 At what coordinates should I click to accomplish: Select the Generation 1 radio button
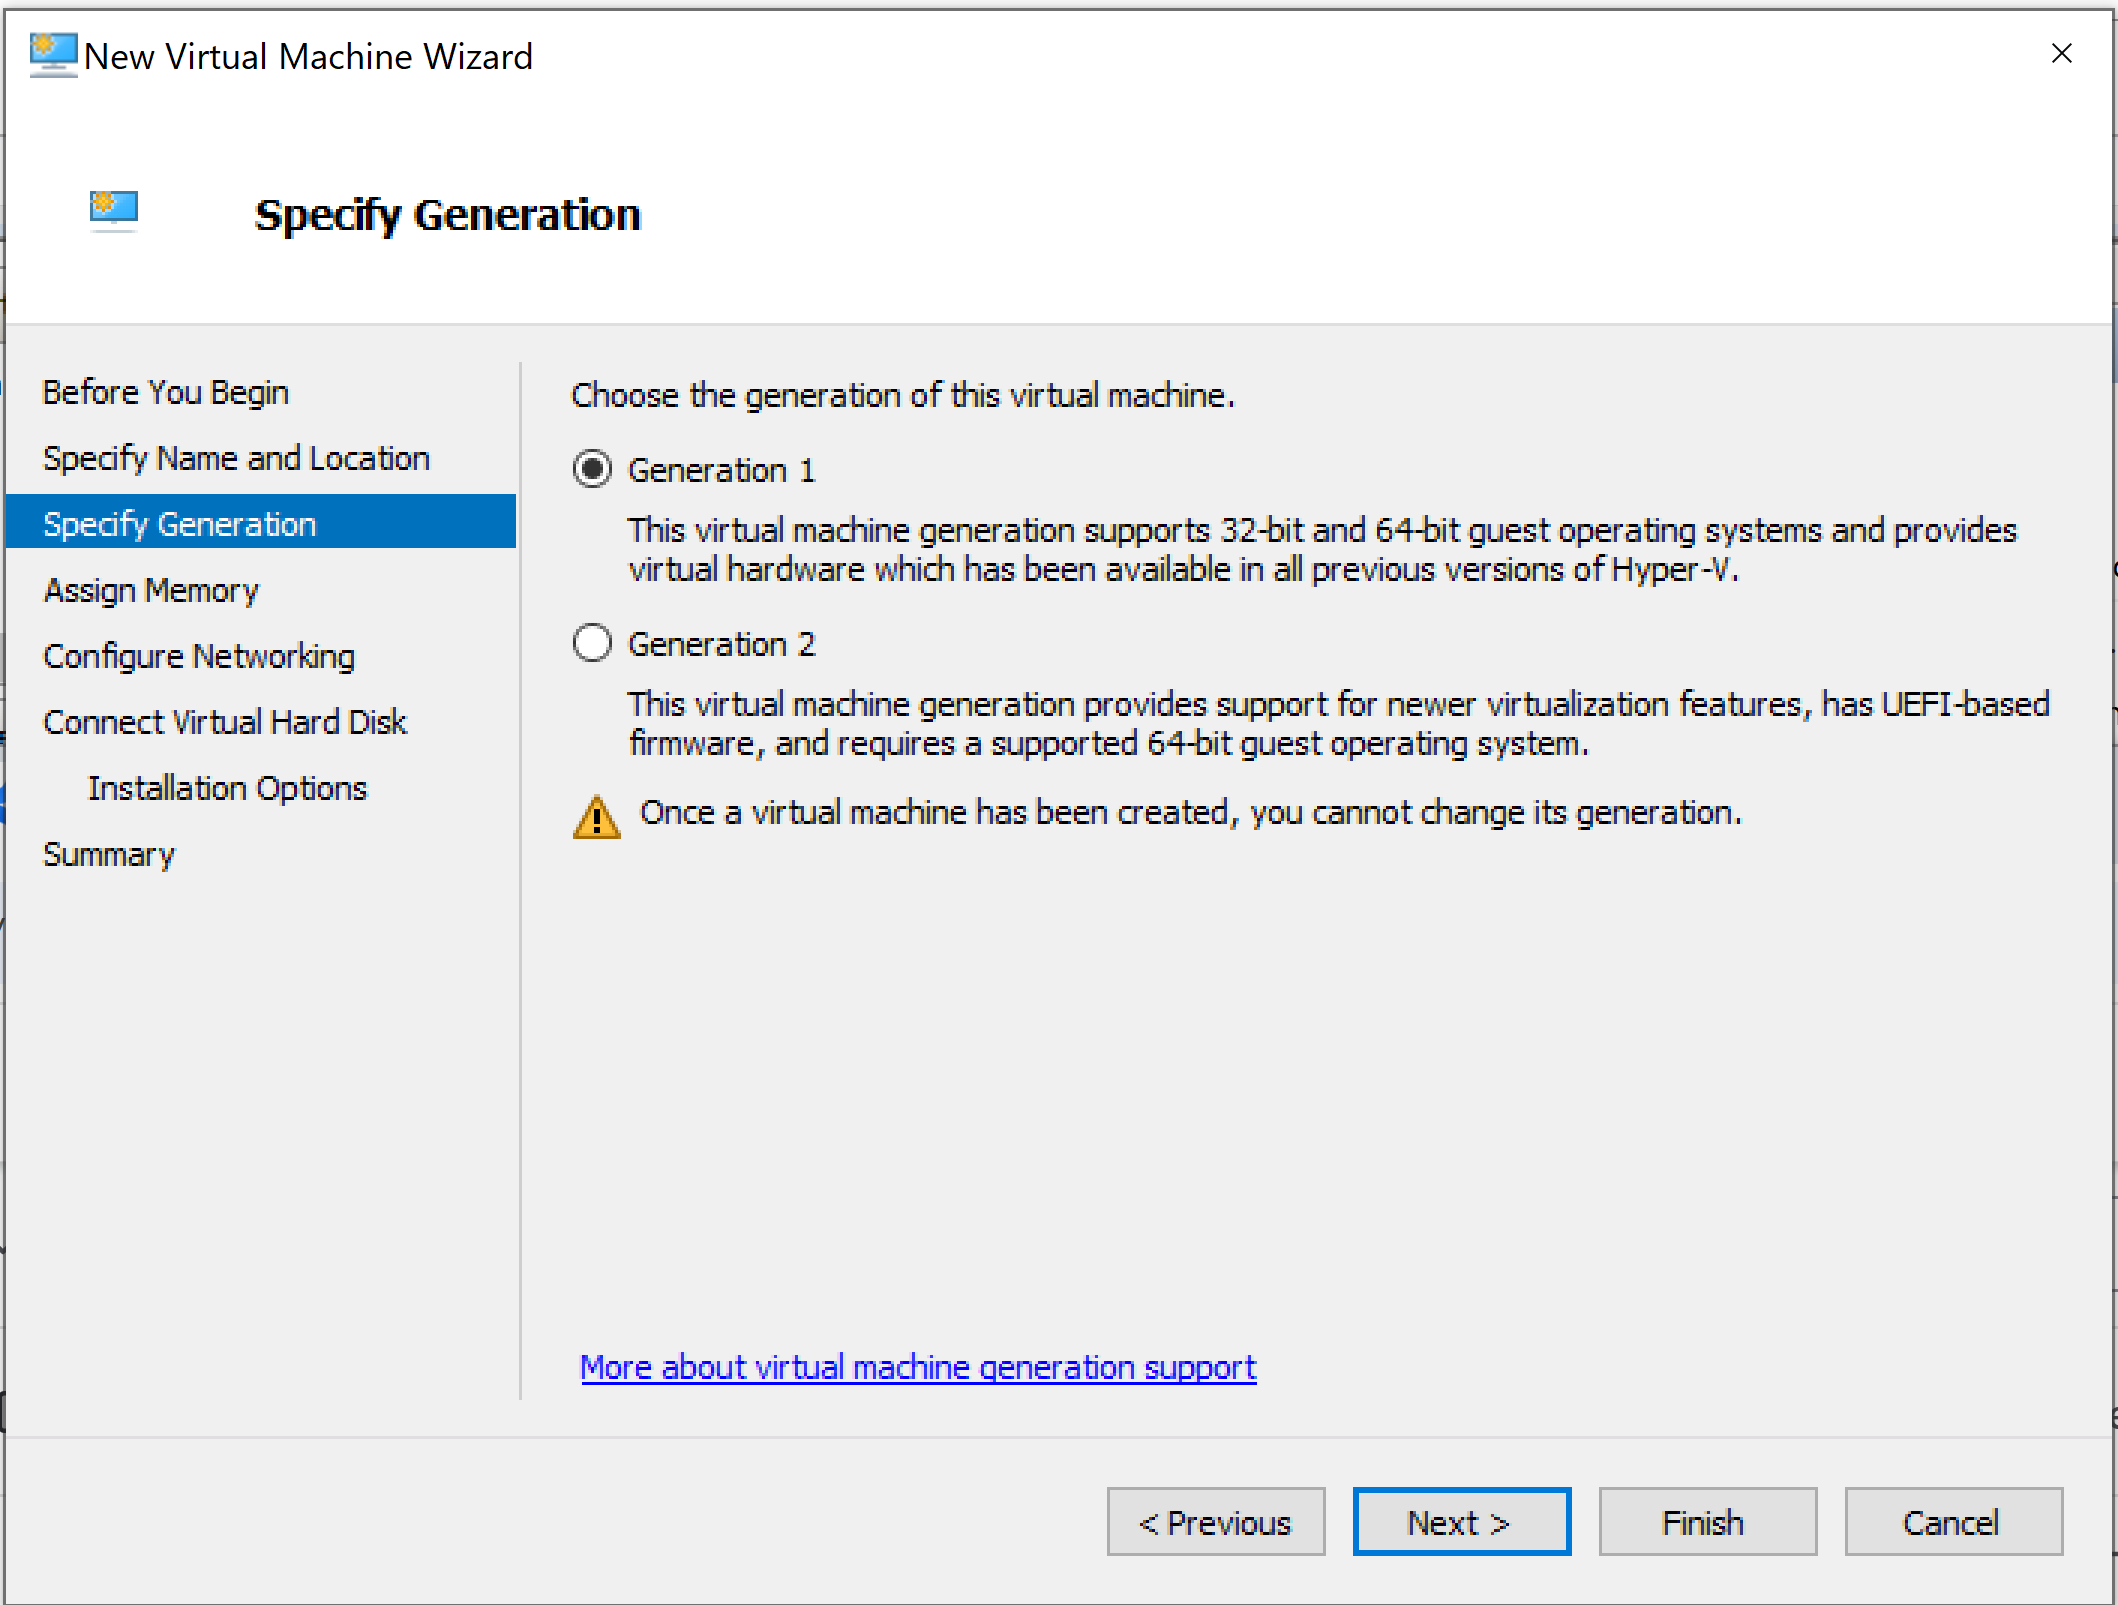(x=592, y=469)
